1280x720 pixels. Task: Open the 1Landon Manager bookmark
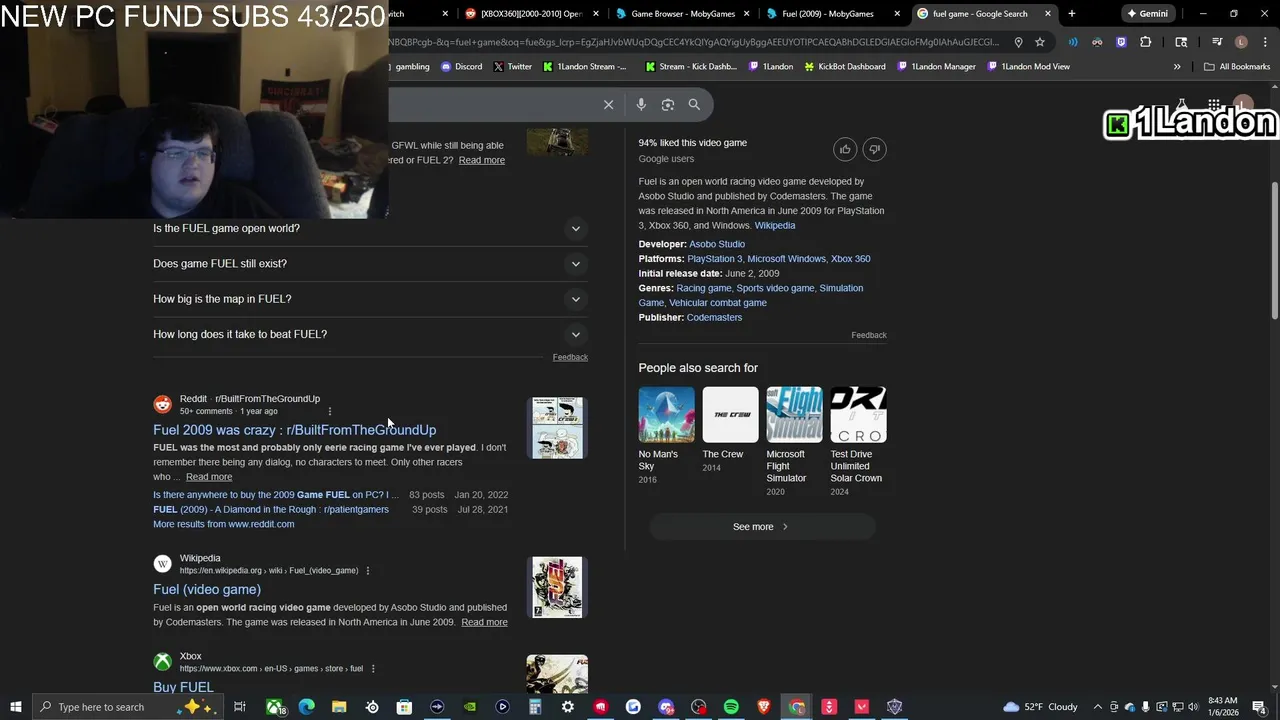(936, 67)
